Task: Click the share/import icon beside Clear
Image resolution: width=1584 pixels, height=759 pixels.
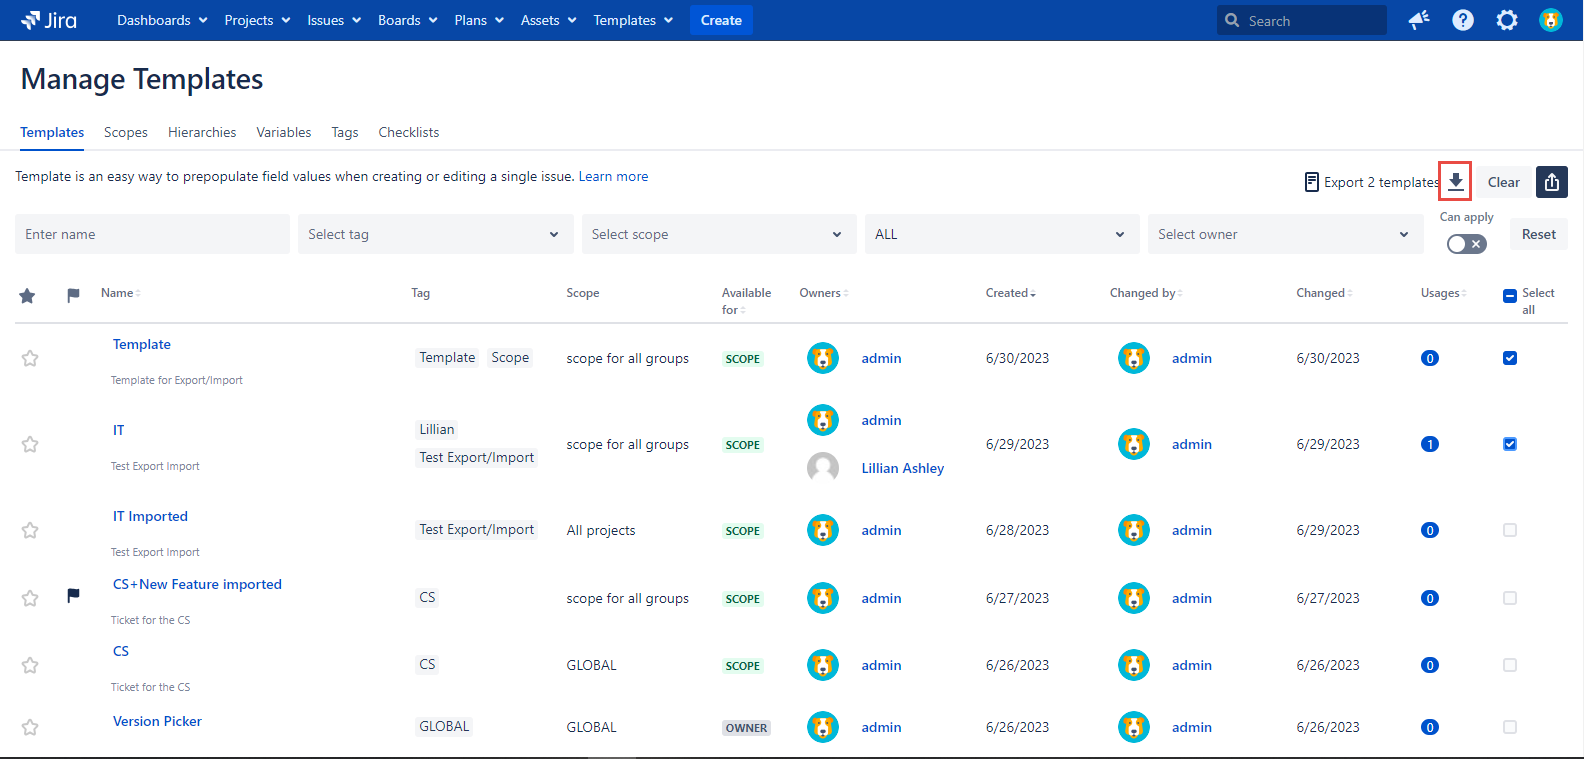Action: click(1551, 182)
